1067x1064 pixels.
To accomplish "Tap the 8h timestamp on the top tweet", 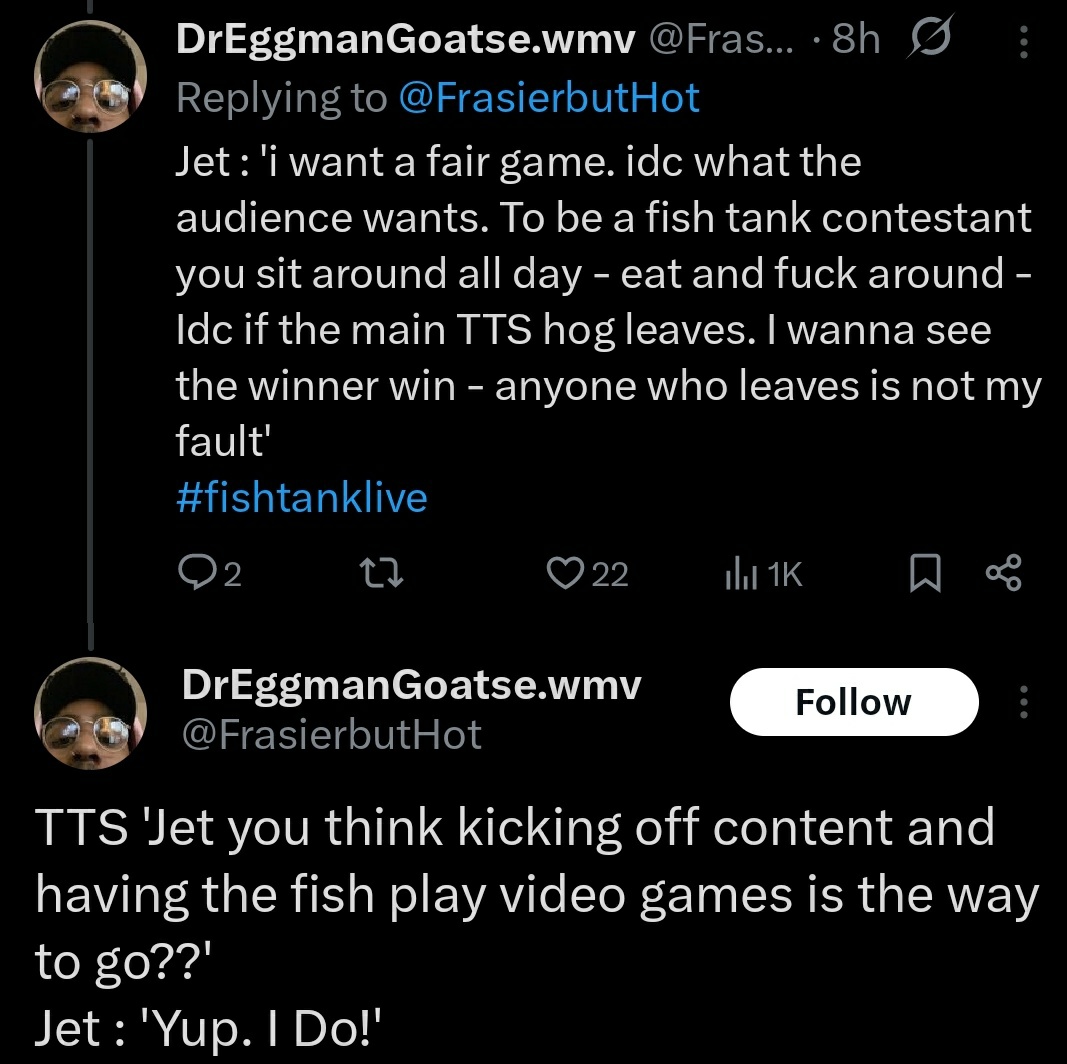I will 855,39.
